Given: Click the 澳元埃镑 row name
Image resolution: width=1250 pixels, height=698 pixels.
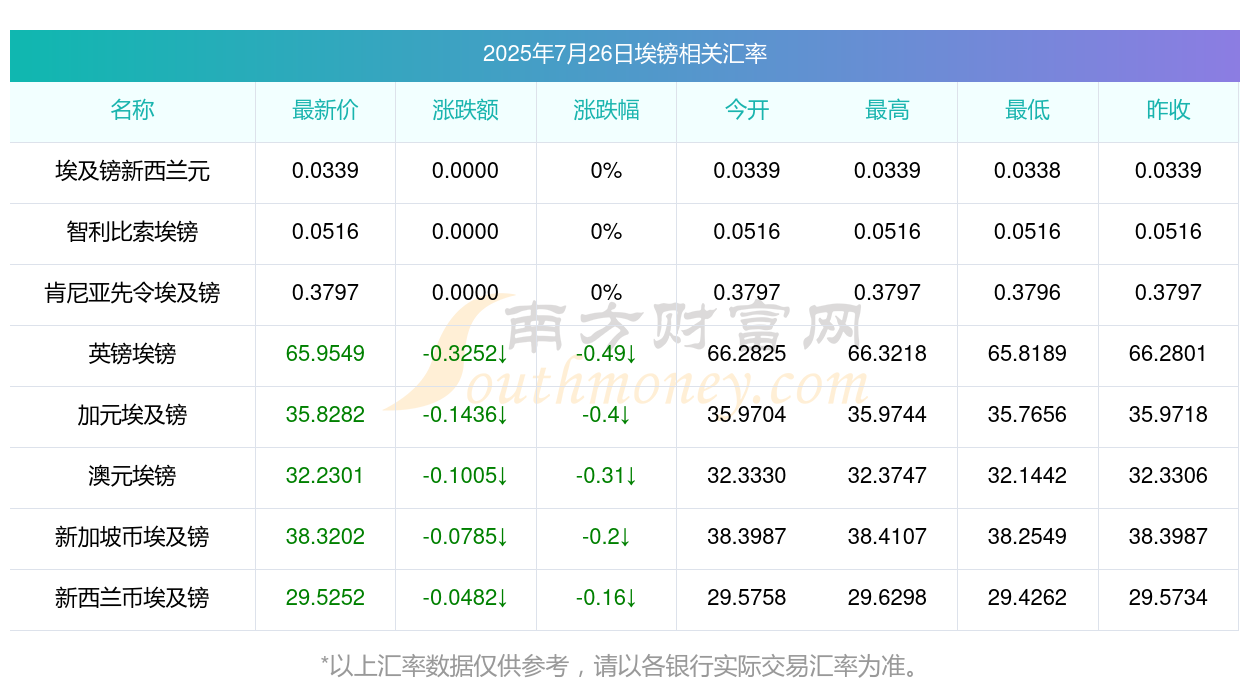Looking at the screenshot, I should click(132, 476).
